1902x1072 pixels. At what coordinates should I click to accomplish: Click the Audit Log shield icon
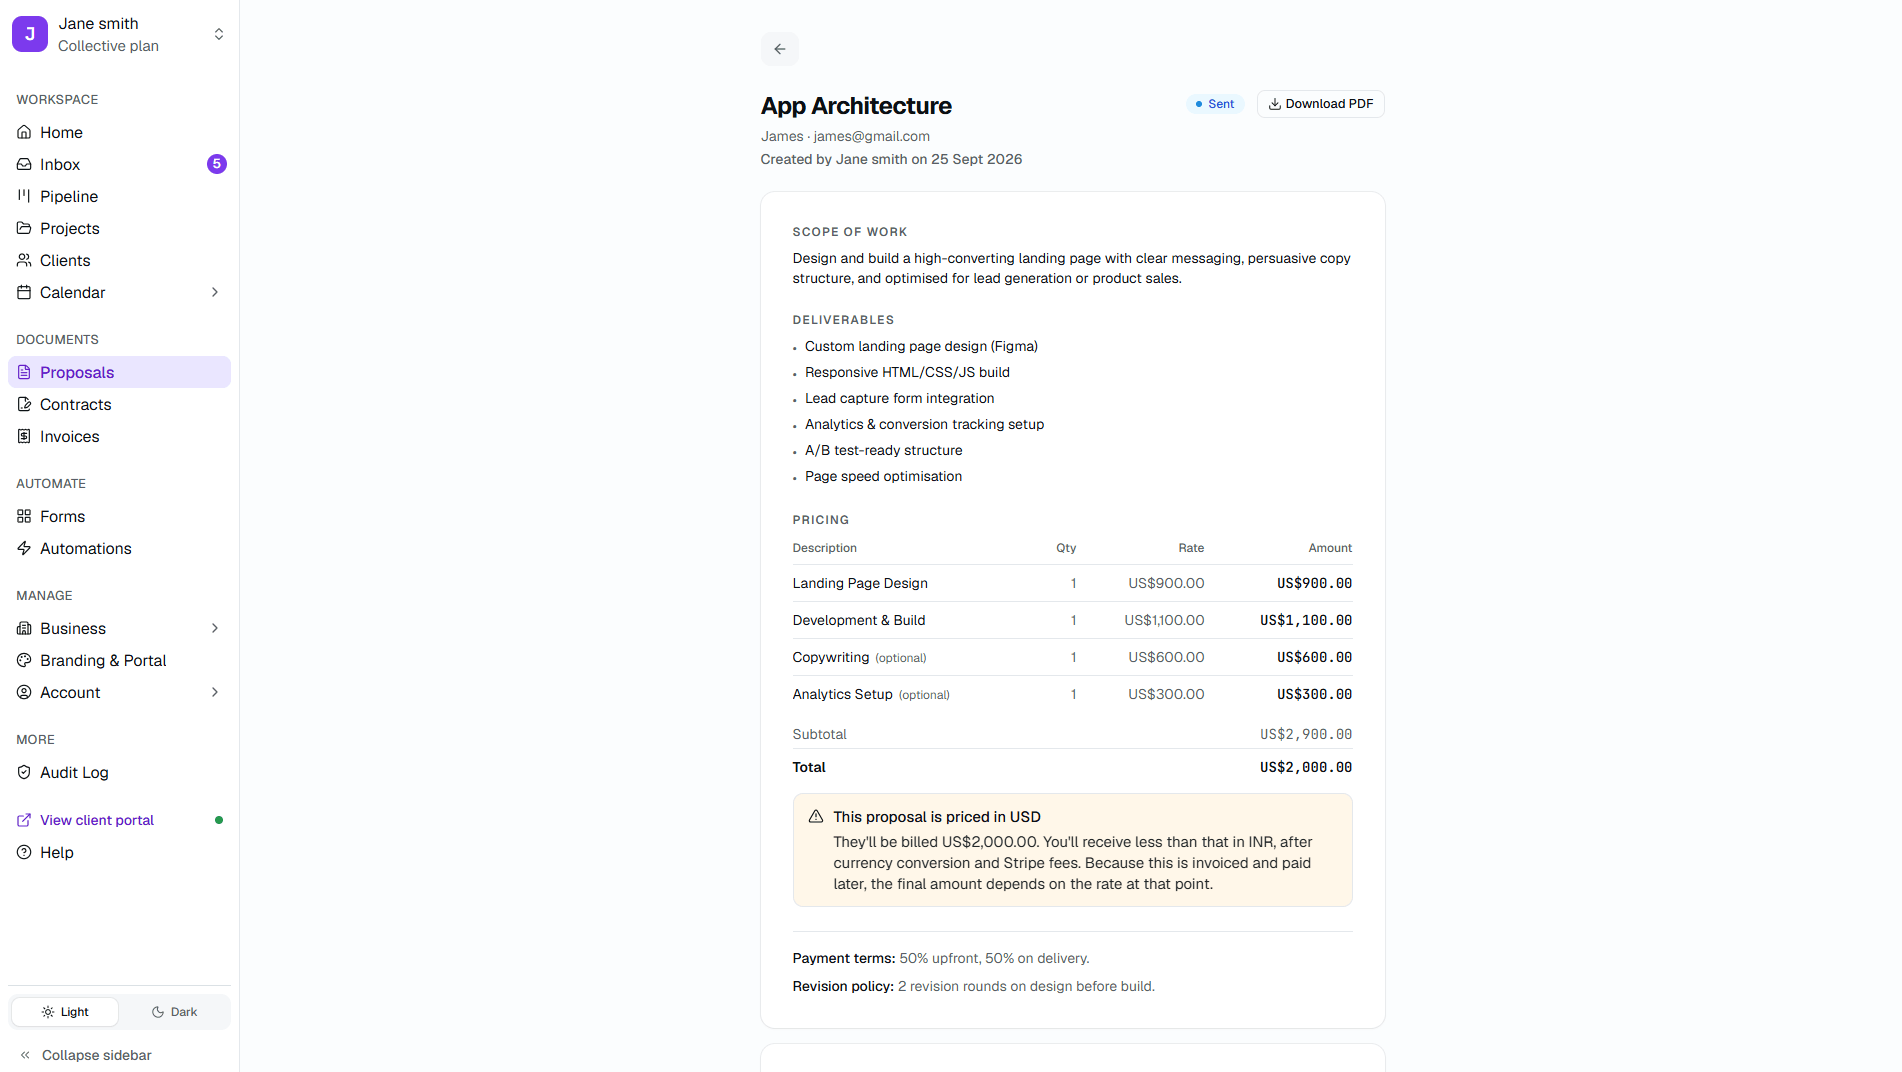(24, 772)
